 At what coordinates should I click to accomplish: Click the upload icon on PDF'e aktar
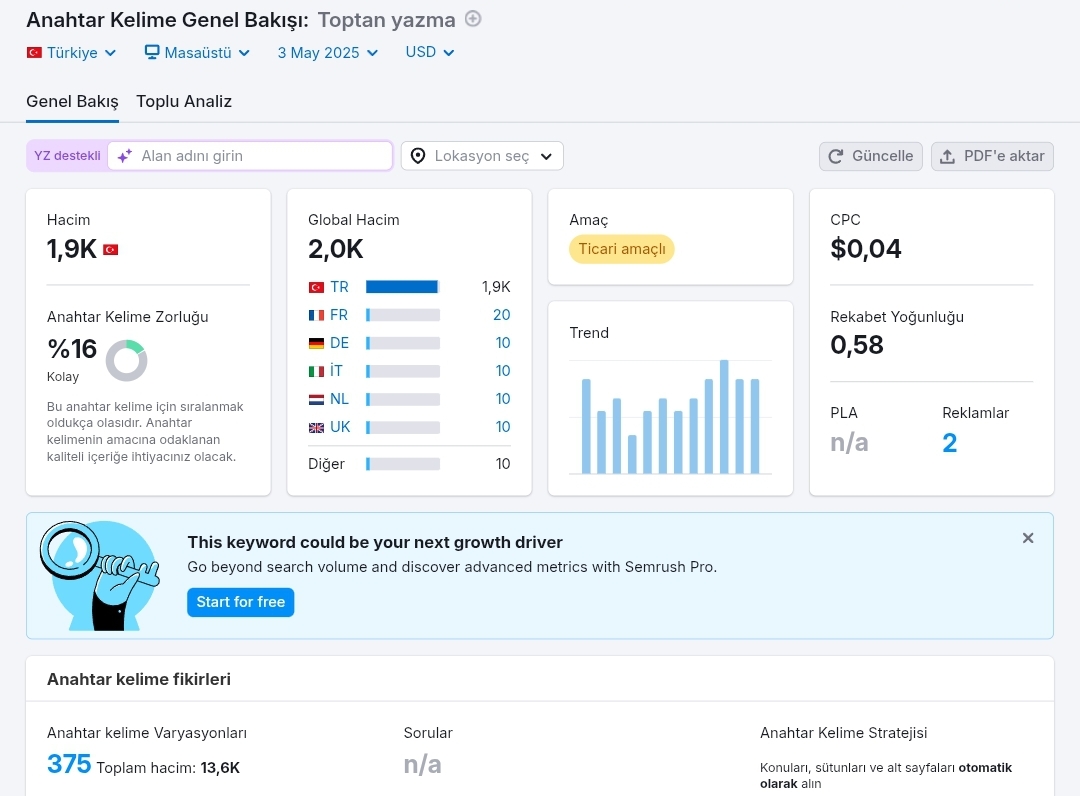948,156
